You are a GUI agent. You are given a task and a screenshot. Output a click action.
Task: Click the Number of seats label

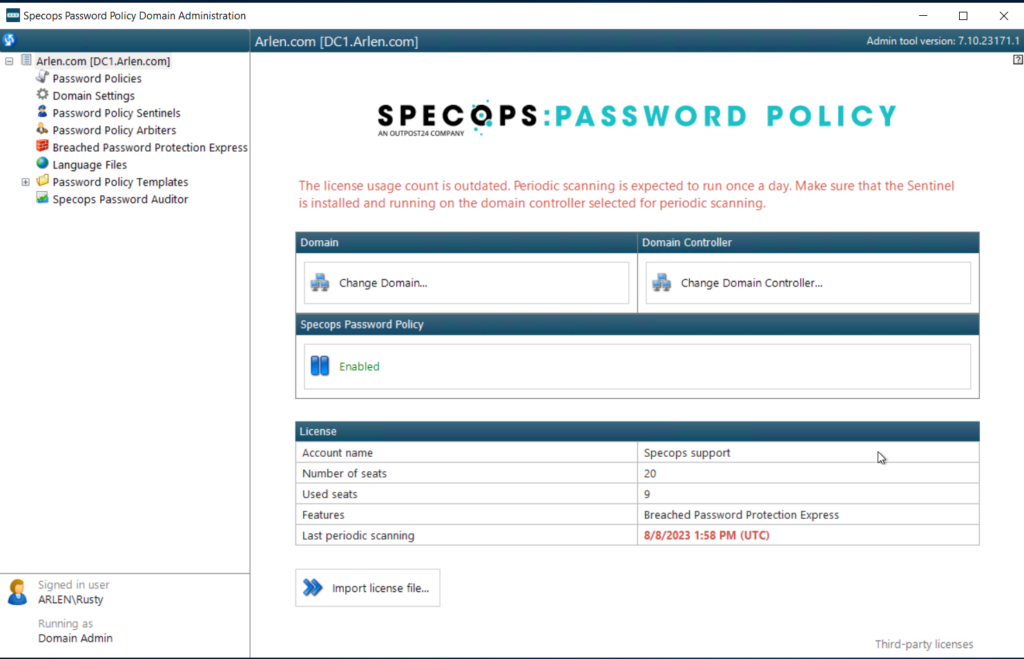(344, 474)
